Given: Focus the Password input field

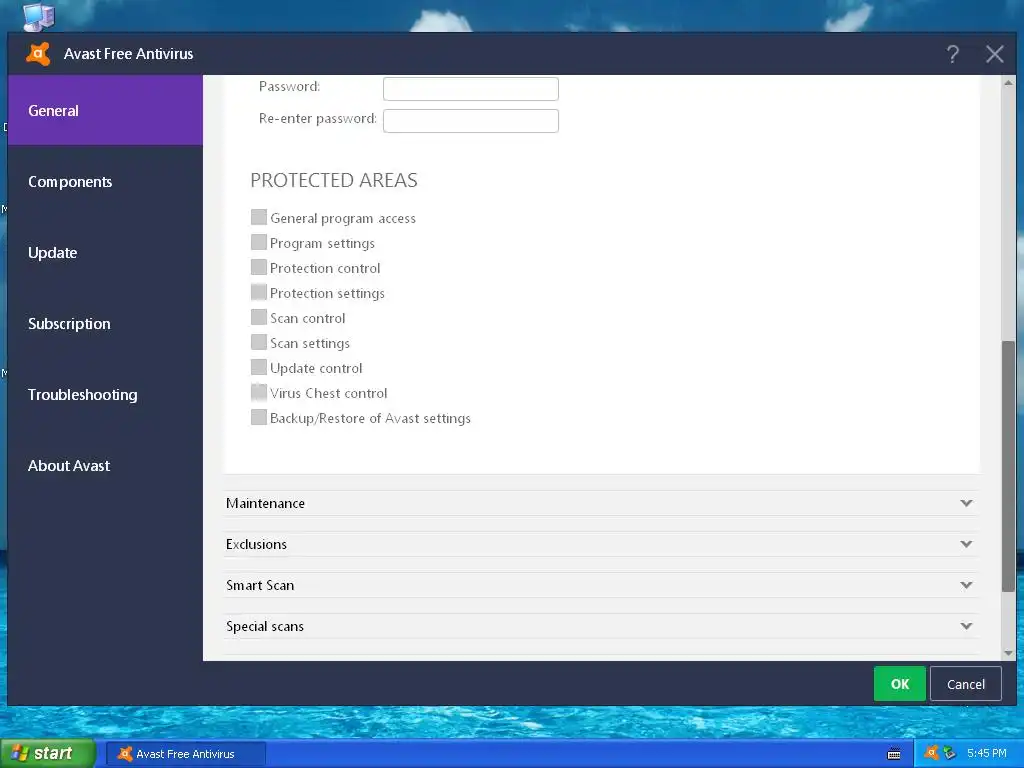Looking at the screenshot, I should point(471,89).
